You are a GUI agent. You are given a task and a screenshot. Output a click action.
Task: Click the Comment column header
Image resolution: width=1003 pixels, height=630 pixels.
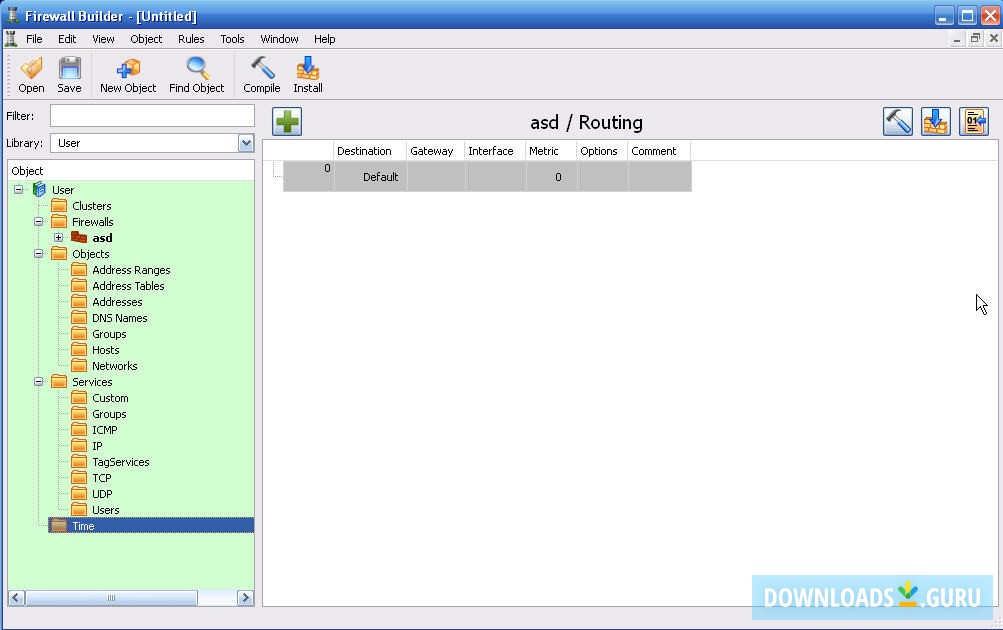pyautogui.click(x=659, y=151)
